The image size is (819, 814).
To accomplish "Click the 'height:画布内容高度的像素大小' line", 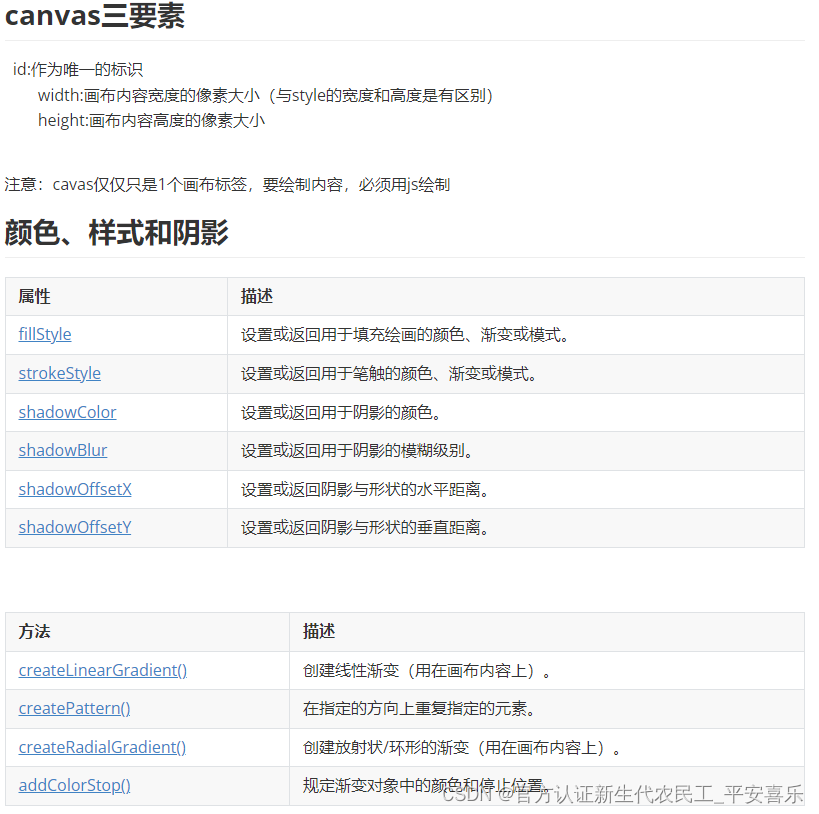I will [151, 121].
